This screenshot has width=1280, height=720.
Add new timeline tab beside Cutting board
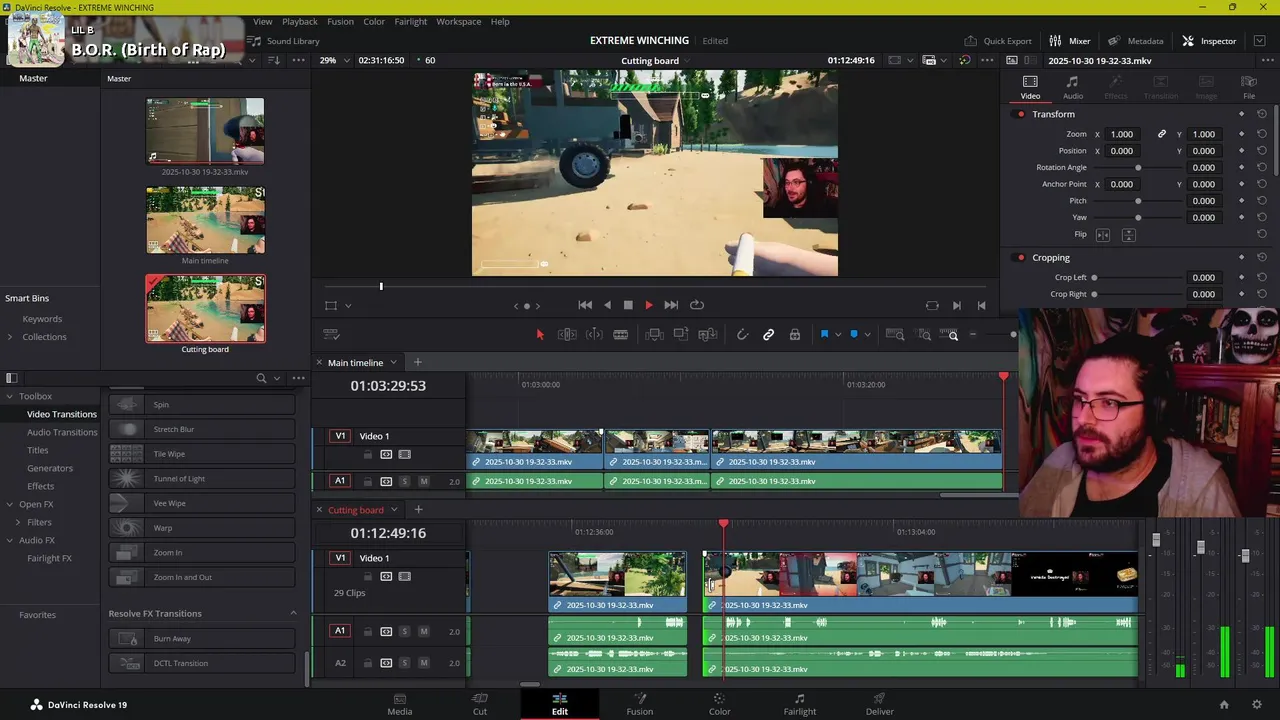click(418, 510)
